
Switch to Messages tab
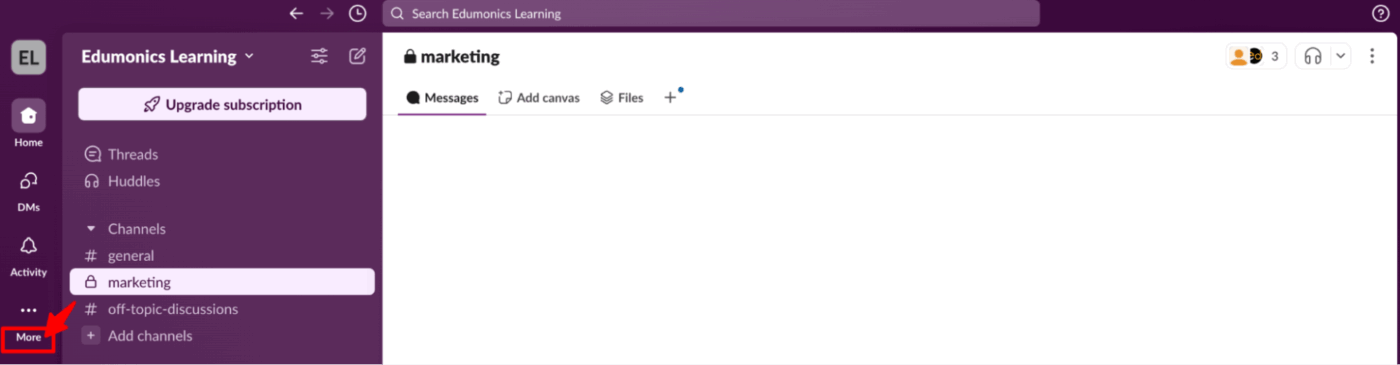pyautogui.click(x=442, y=98)
